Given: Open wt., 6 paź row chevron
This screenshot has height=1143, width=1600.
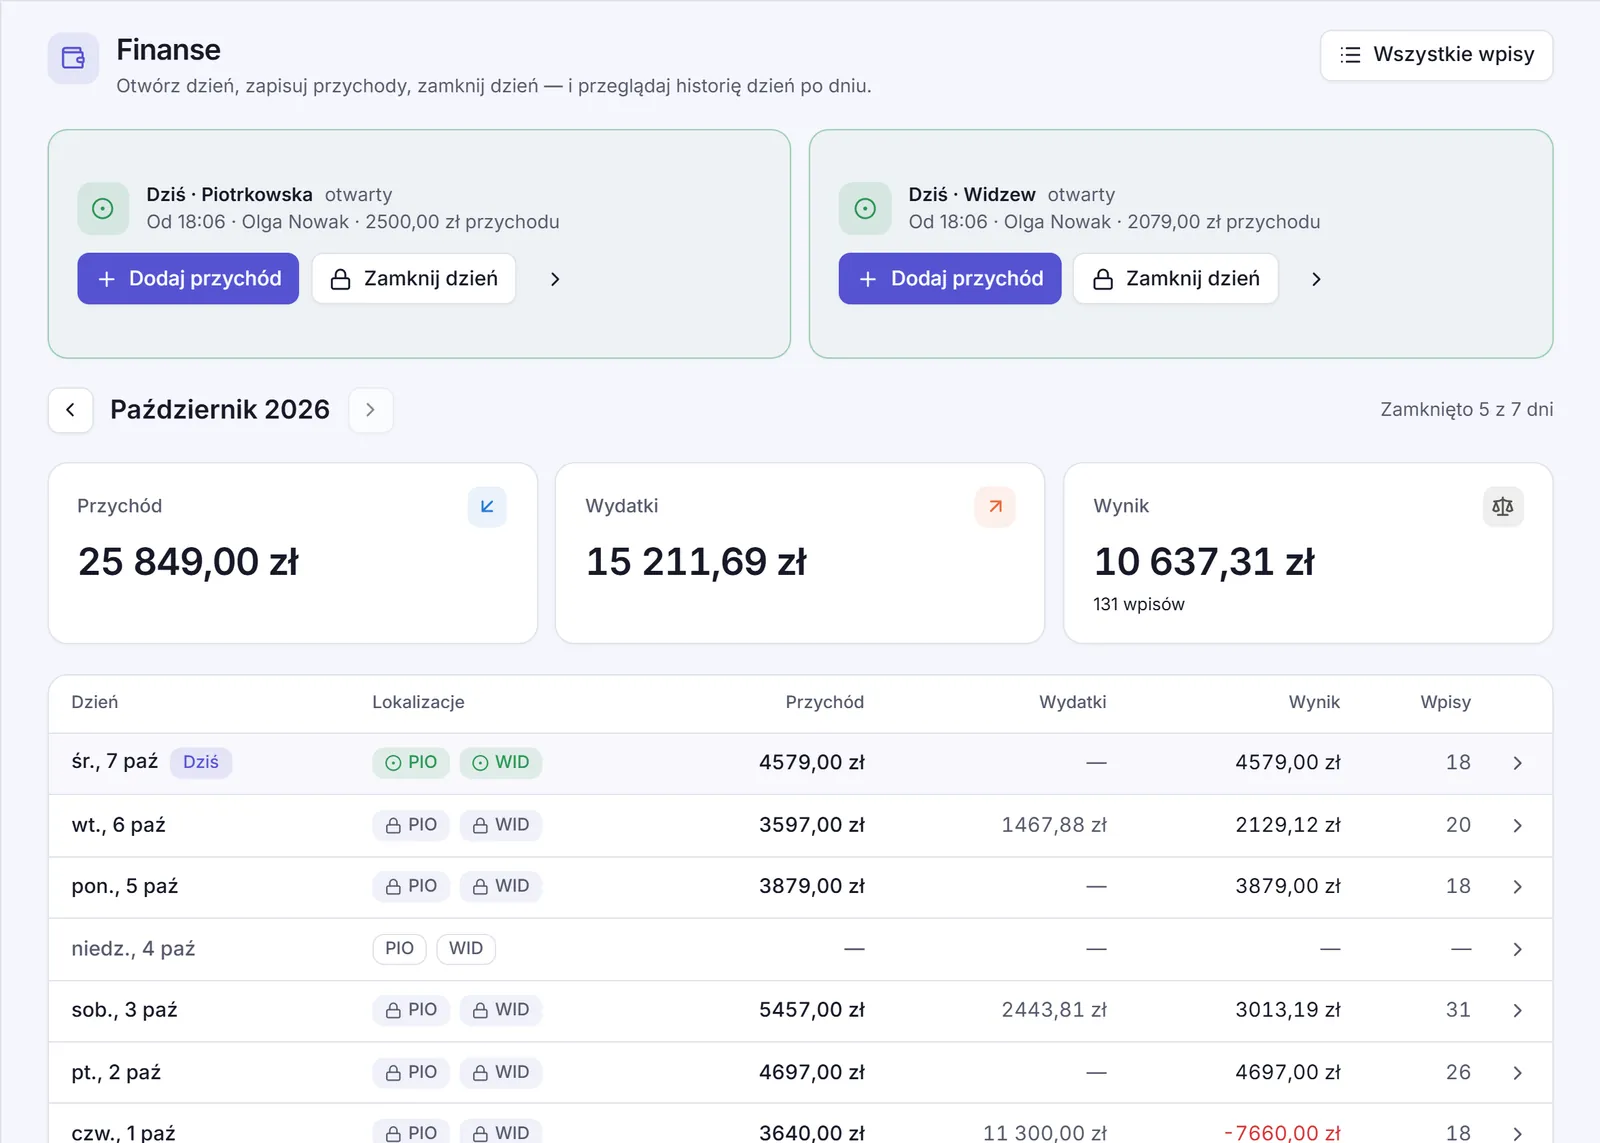Looking at the screenshot, I should pyautogui.click(x=1517, y=825).
